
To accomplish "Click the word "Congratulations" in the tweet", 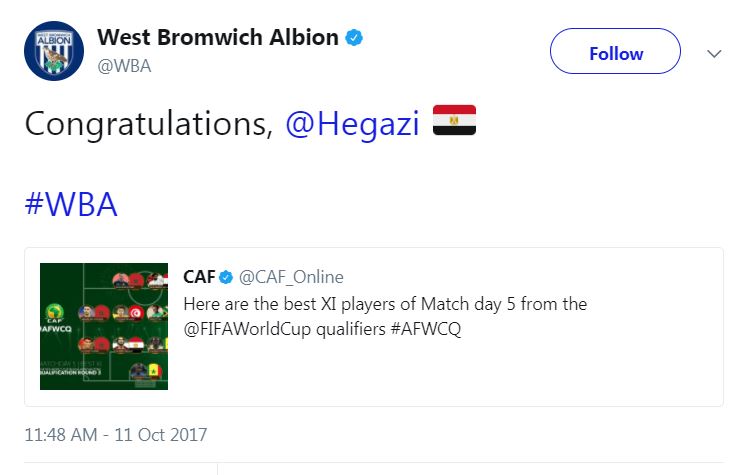I will tap(148, 124).
